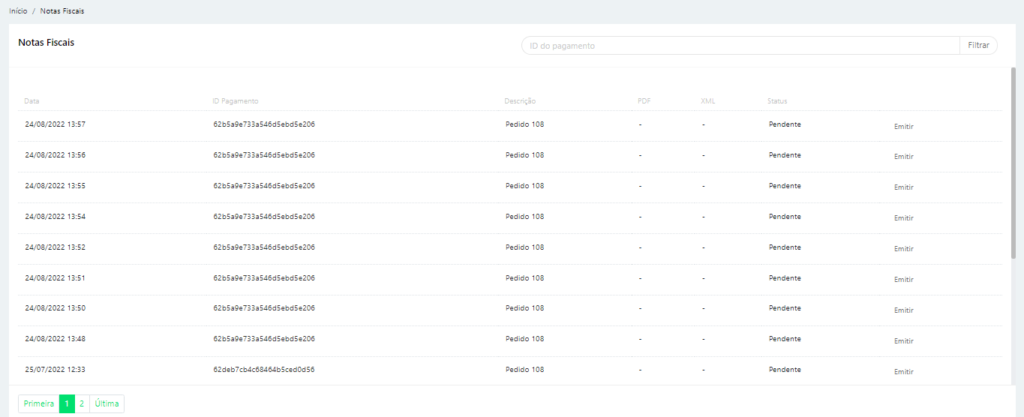Click the Data column header
1024x417 pixels.
pos(32,101)
